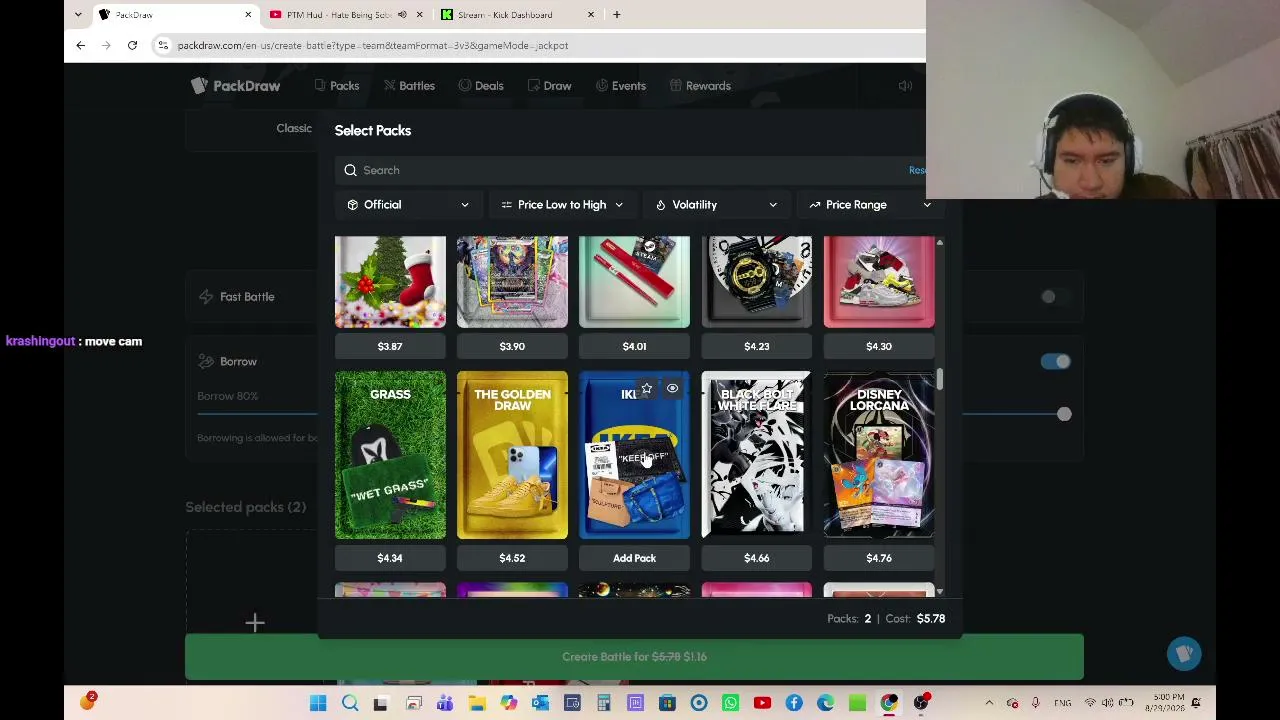Pick the trading card pack priced $3.90

(x=512, y=282)
